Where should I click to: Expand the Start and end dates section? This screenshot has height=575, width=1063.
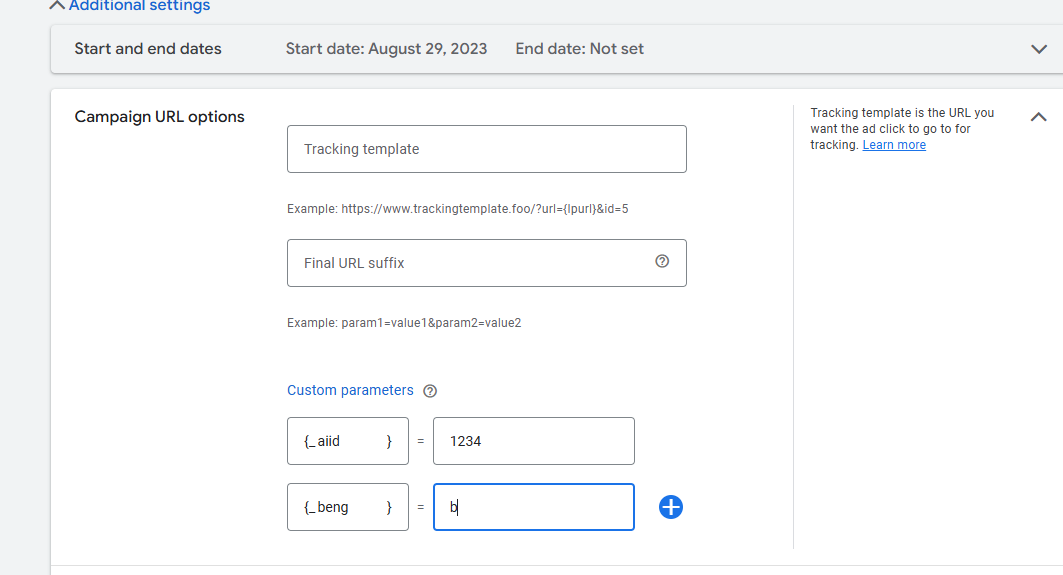click(1039, 49)
